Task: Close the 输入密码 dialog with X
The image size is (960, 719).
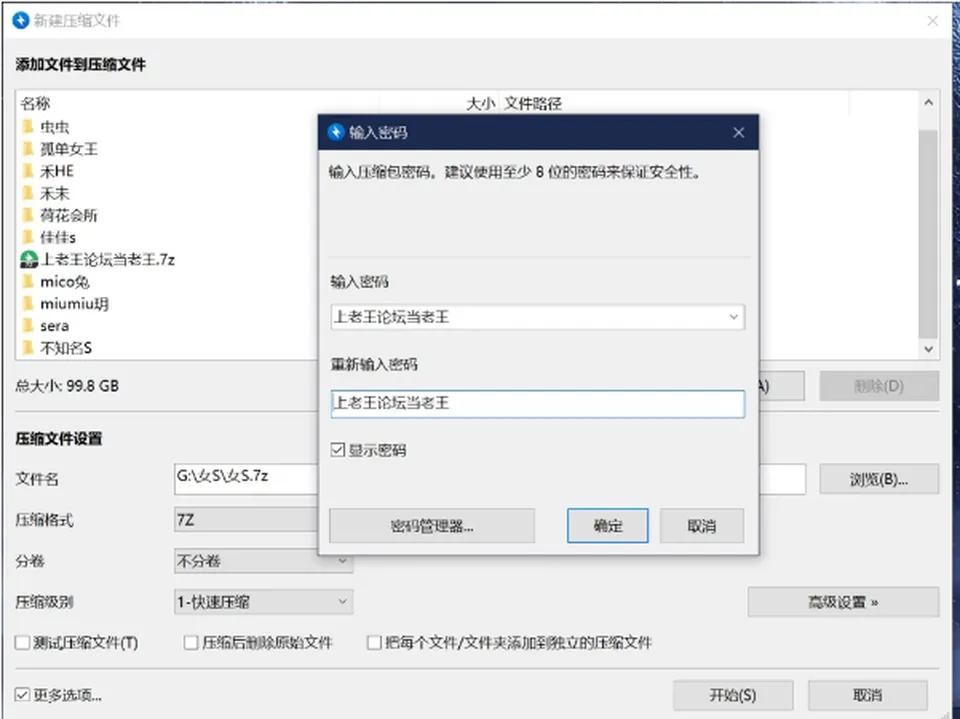Action: click(x=738, y=132)
